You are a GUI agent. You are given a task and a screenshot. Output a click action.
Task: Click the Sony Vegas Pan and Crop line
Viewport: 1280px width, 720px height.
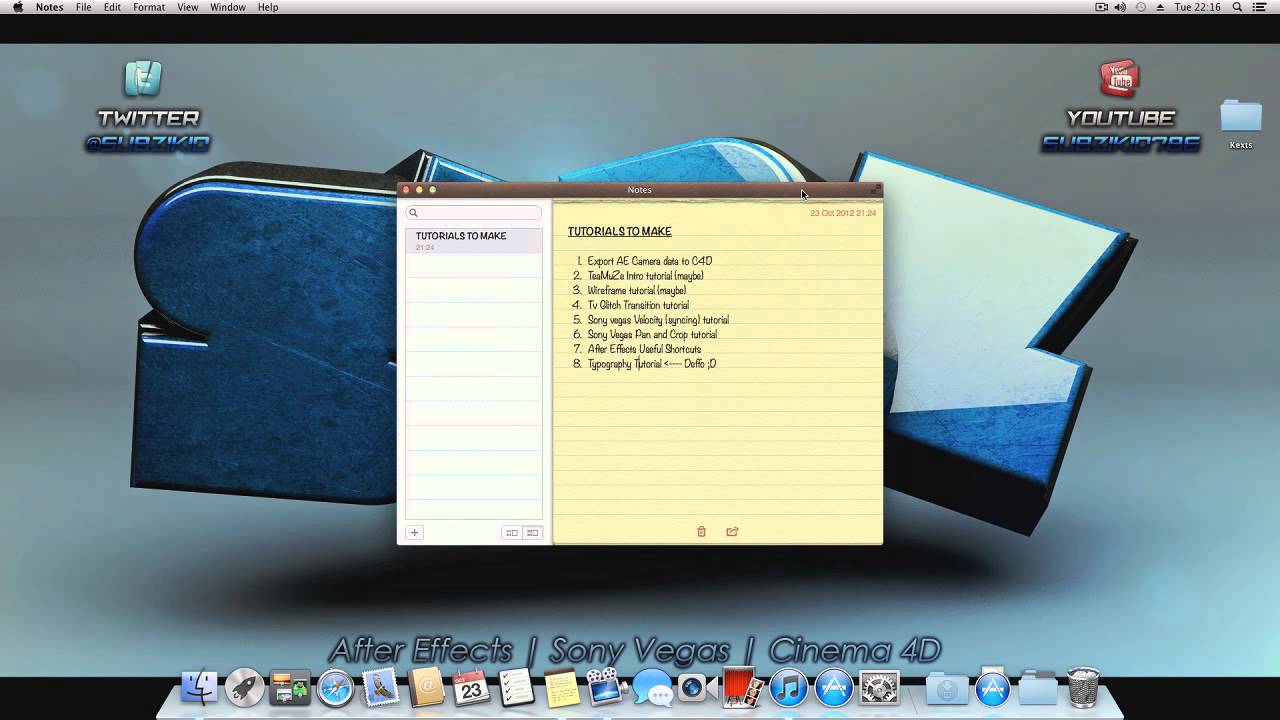tap(652, 335)
